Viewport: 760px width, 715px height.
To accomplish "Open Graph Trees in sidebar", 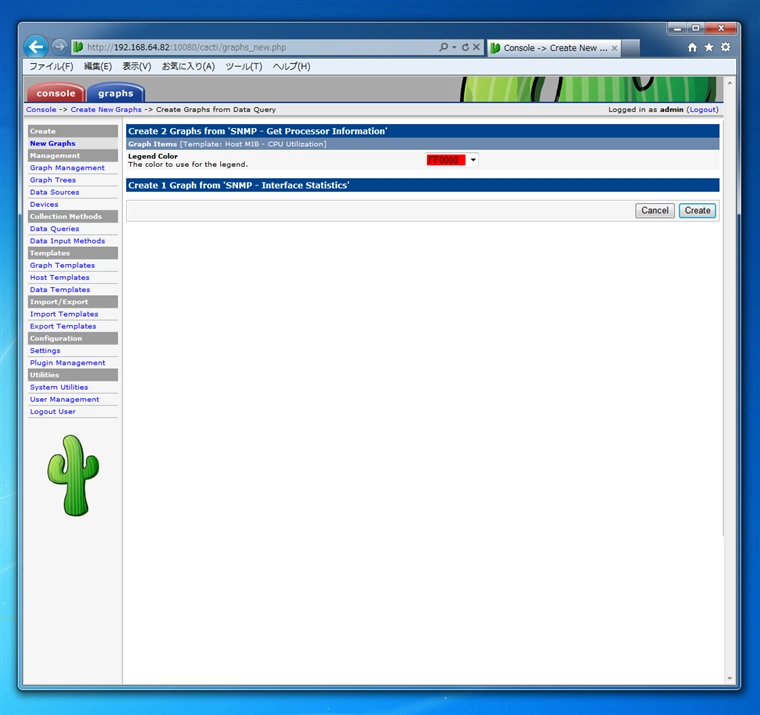I will pos(53,180).
